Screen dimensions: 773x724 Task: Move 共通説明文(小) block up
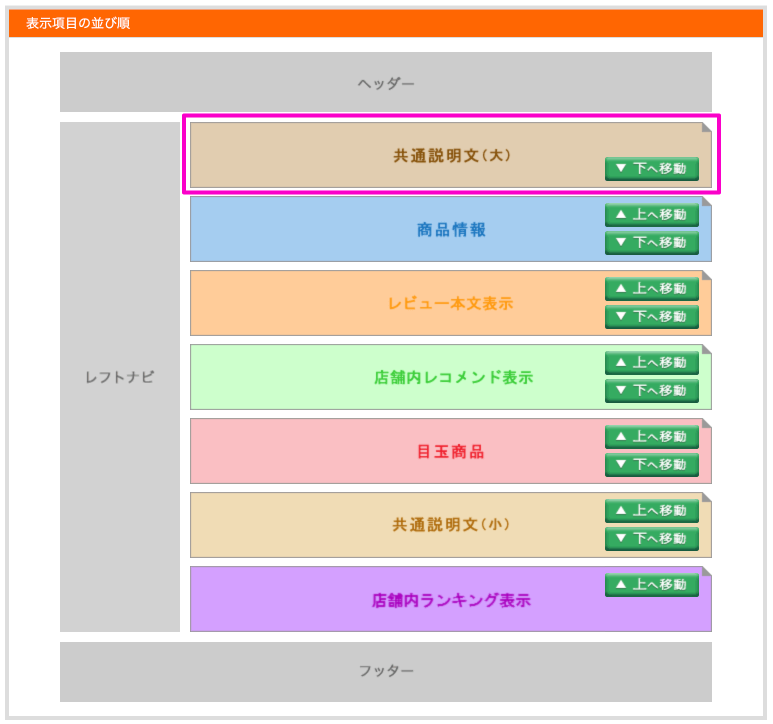pos(651,511)
